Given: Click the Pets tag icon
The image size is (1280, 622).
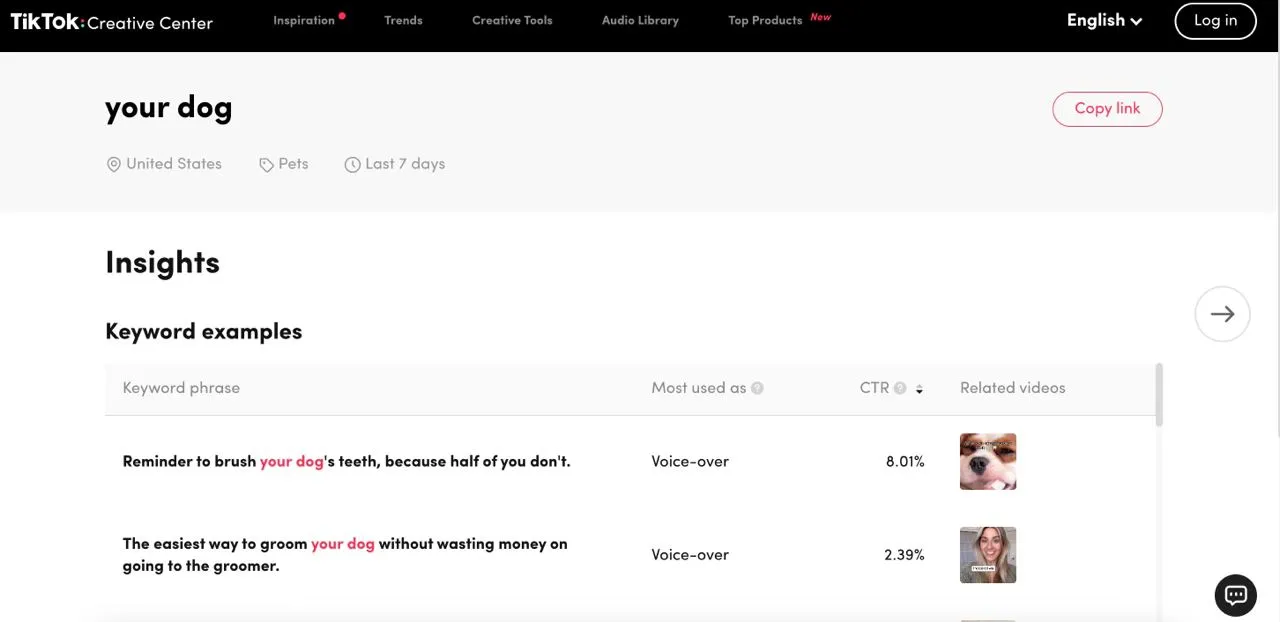Looking at the screenshot, I should [266, 165].
